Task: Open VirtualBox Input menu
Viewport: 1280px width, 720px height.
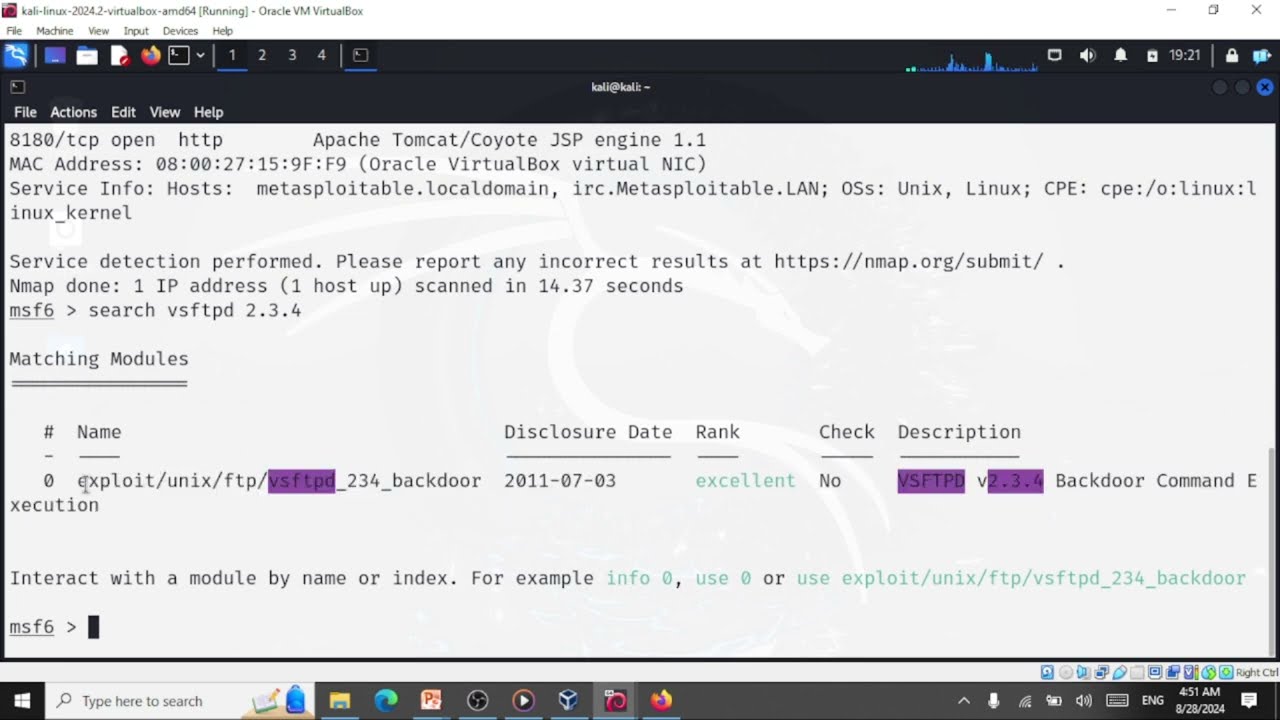Action: 136,31
